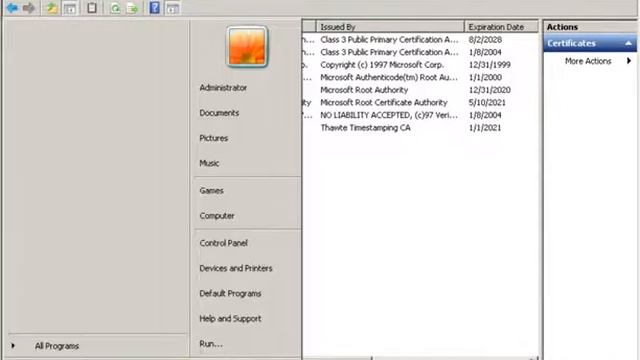The width and height of the screenshot is (640, 360).
Task: Click the blue Back arrow in toolbar
Action: point(12,8)
